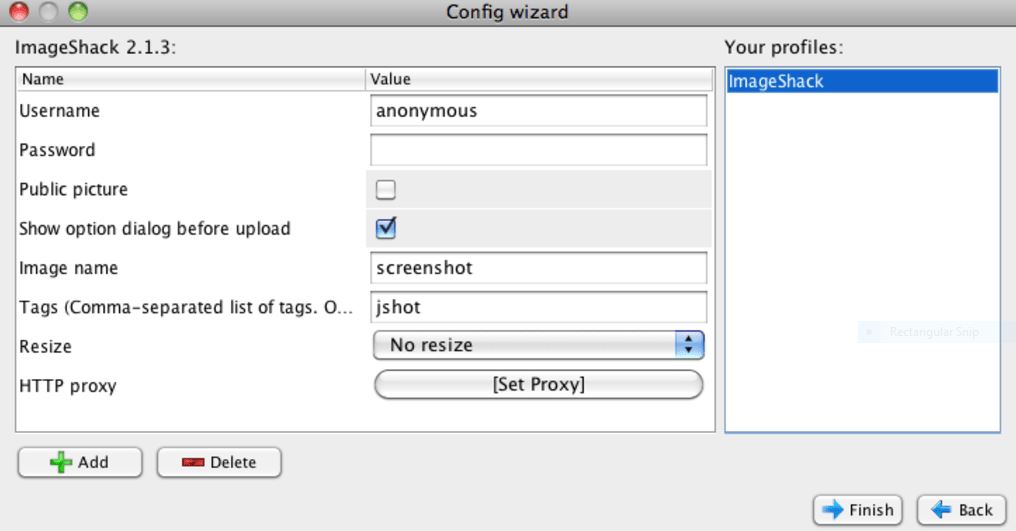This screenshot has height=531, width=1016.
Task: Click the Tags field containing jshot
Action: pyautogui.click(x=538, y=307)
